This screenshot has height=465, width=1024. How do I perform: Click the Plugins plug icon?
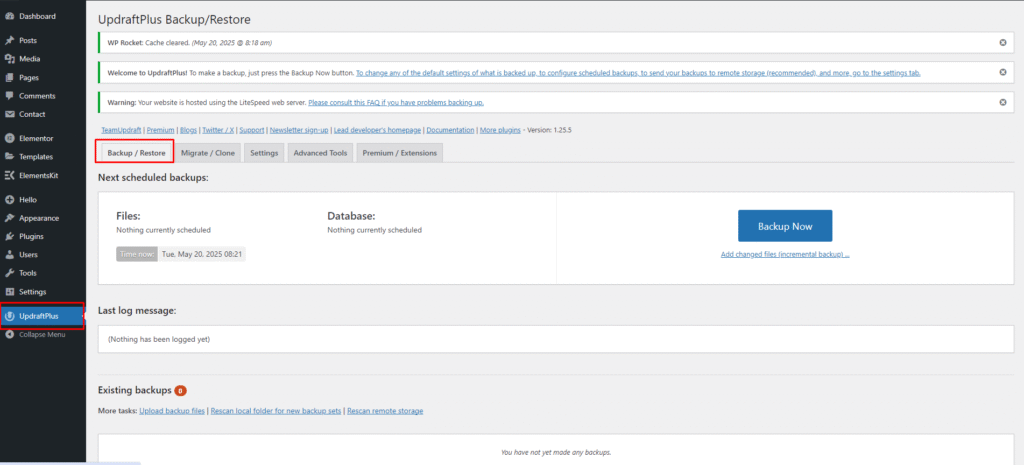[x=9, y=236]
